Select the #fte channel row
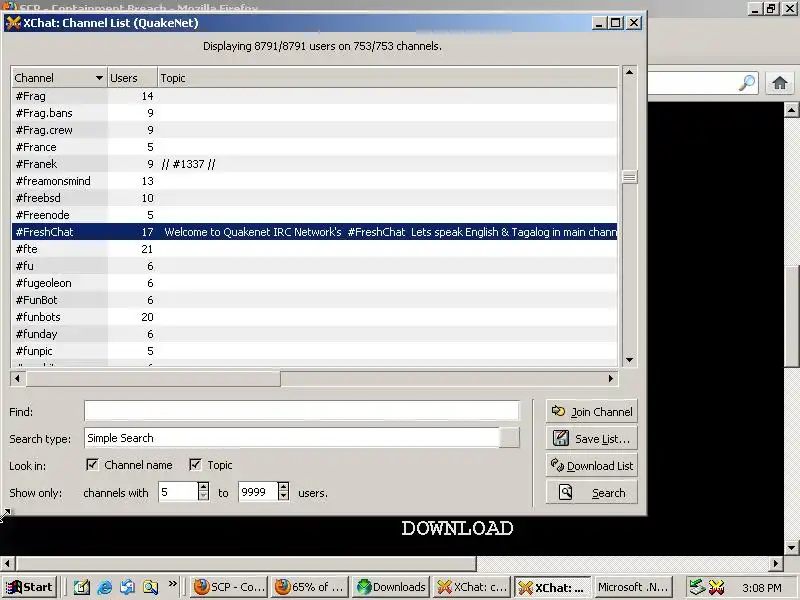 click(x=314, y=249)
